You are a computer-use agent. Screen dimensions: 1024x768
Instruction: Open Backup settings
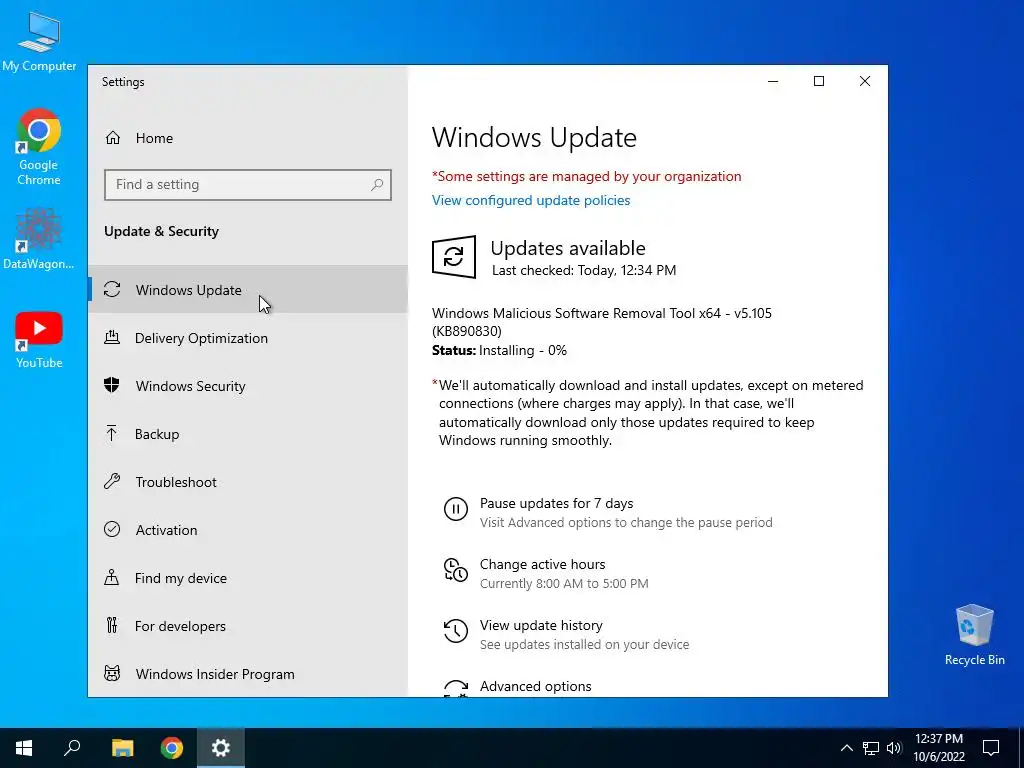(x=248, y=434)
